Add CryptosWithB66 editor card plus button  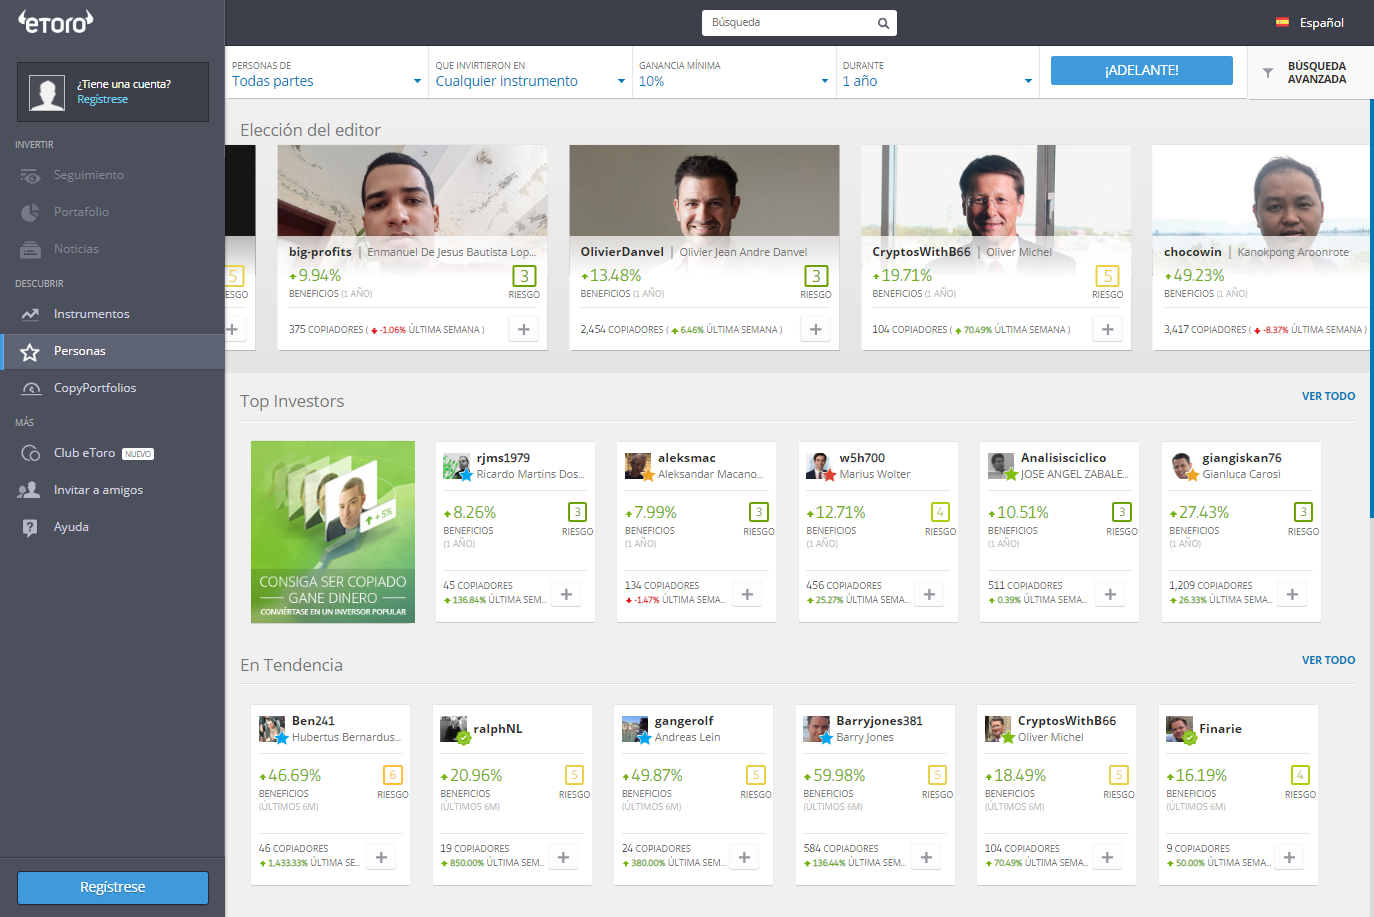[1108, 329]
